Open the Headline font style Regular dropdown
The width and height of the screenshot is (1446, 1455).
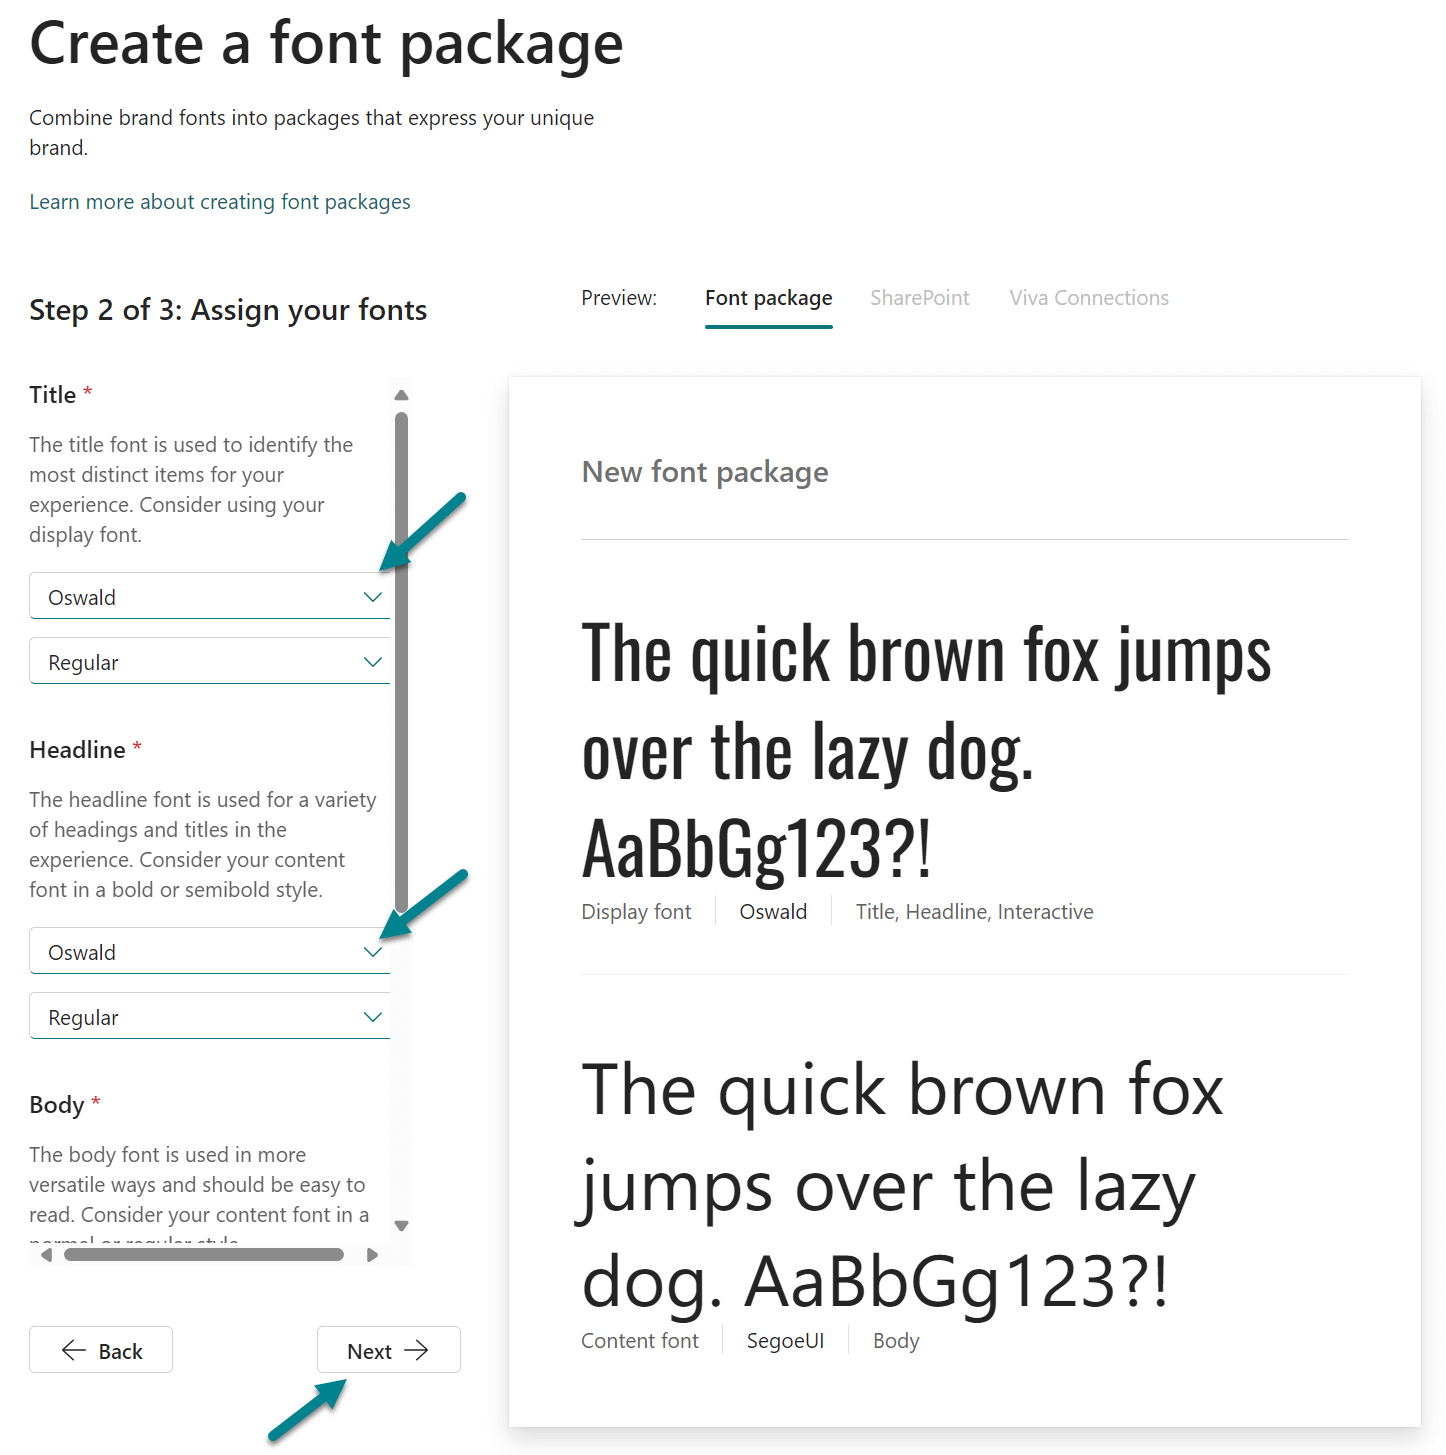point(200,1017)
